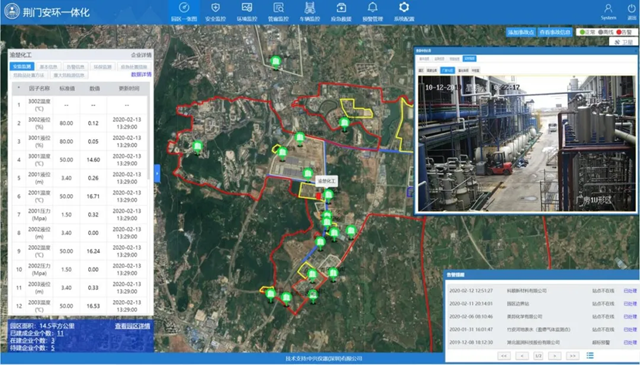Jump to last page of alarm list
This screenshot has width=640, height=365.
pos(572,356)
